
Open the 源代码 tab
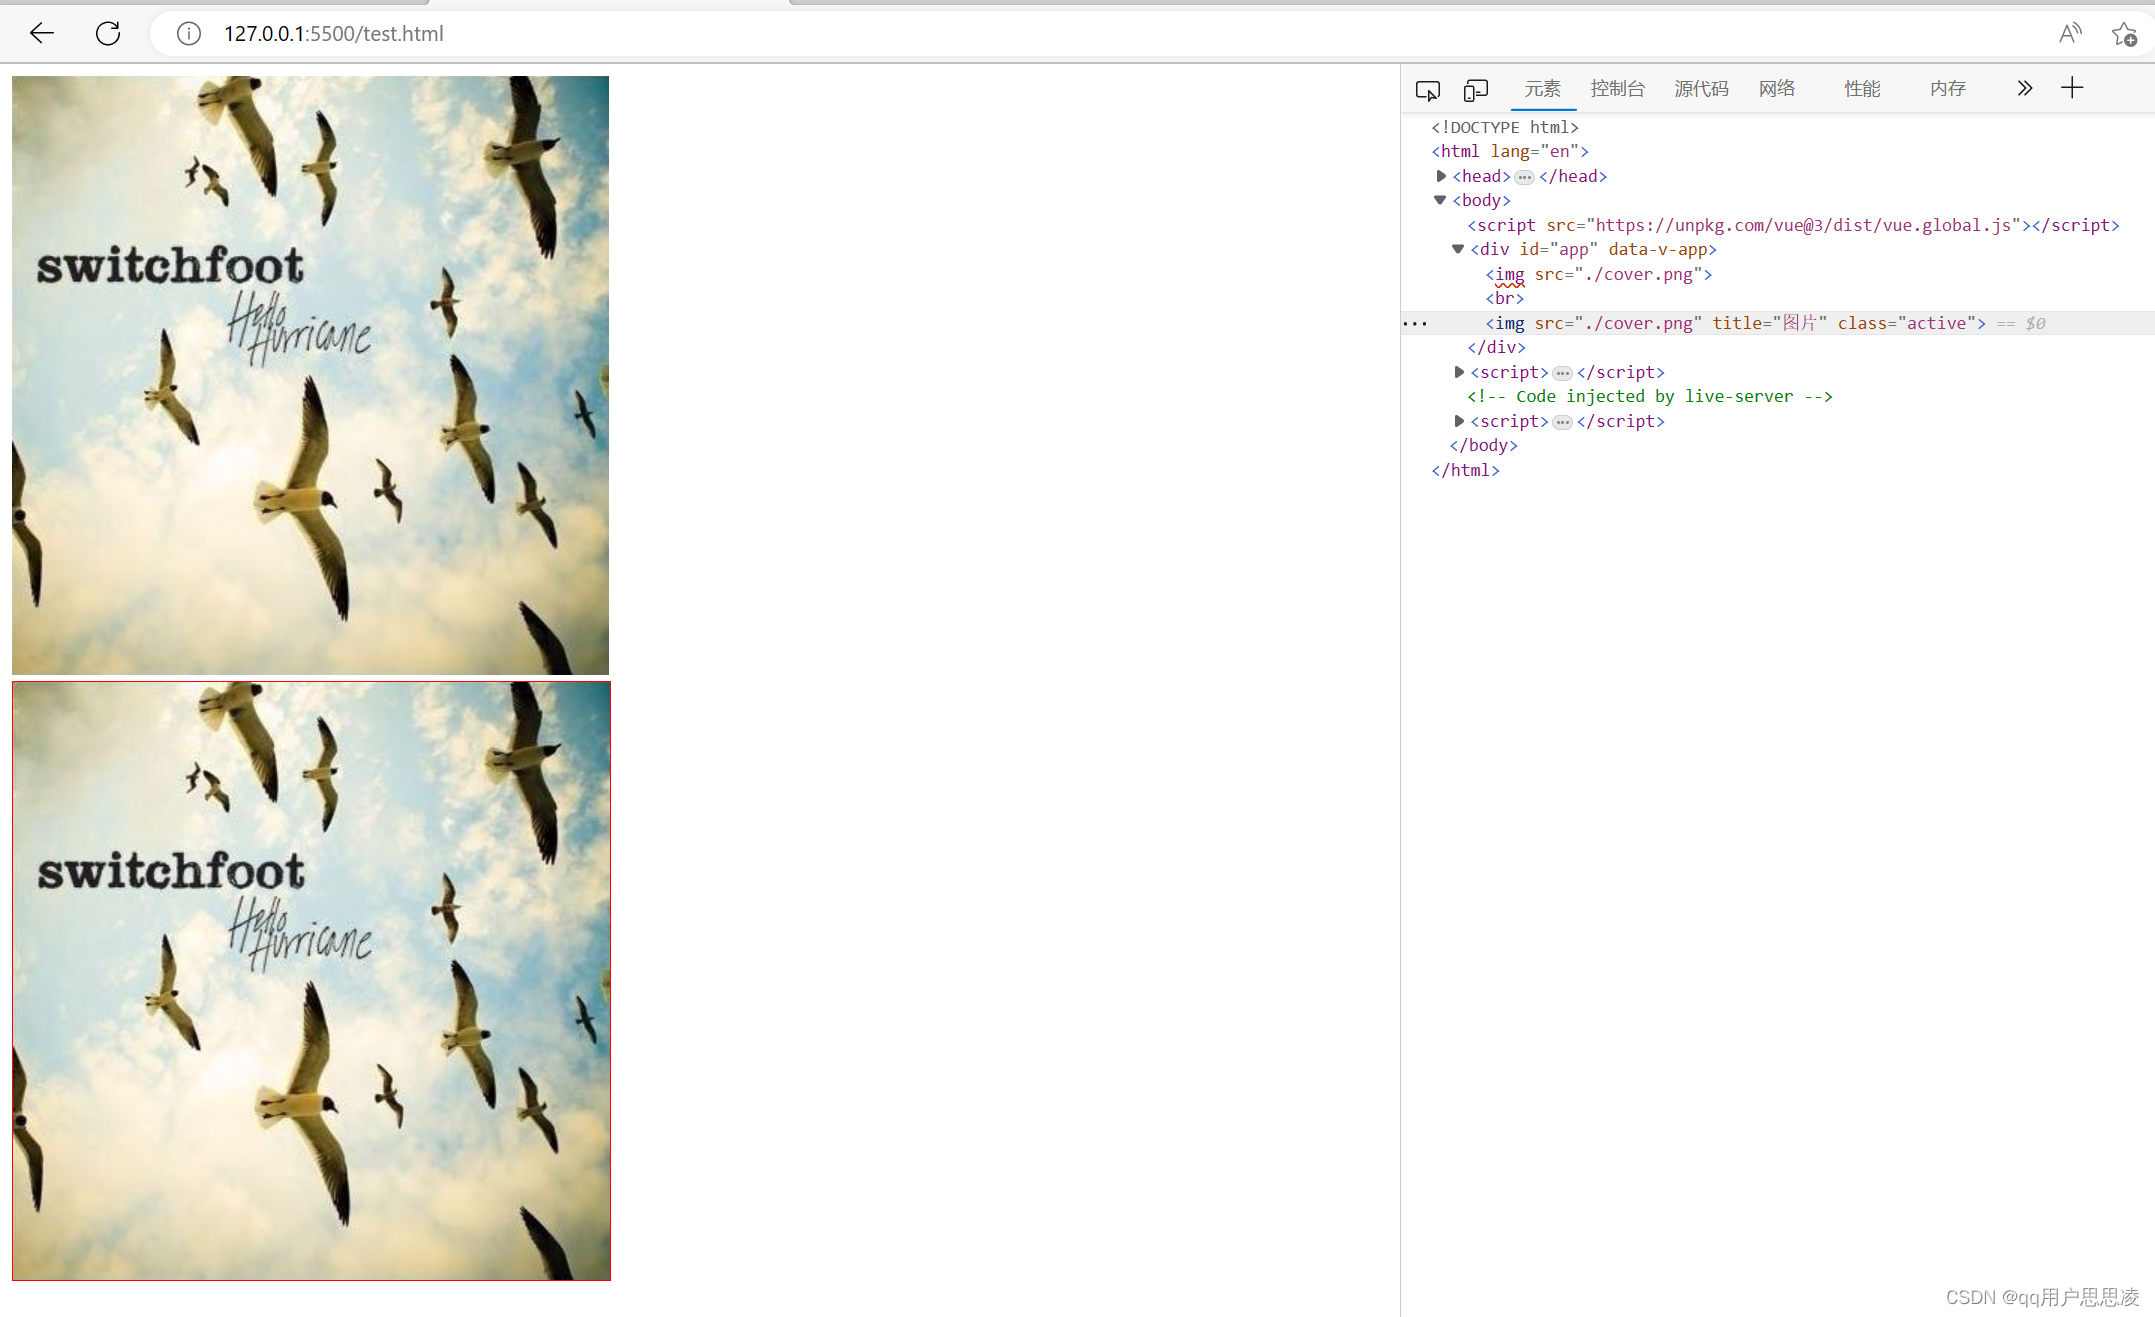tap(1701, 89)
